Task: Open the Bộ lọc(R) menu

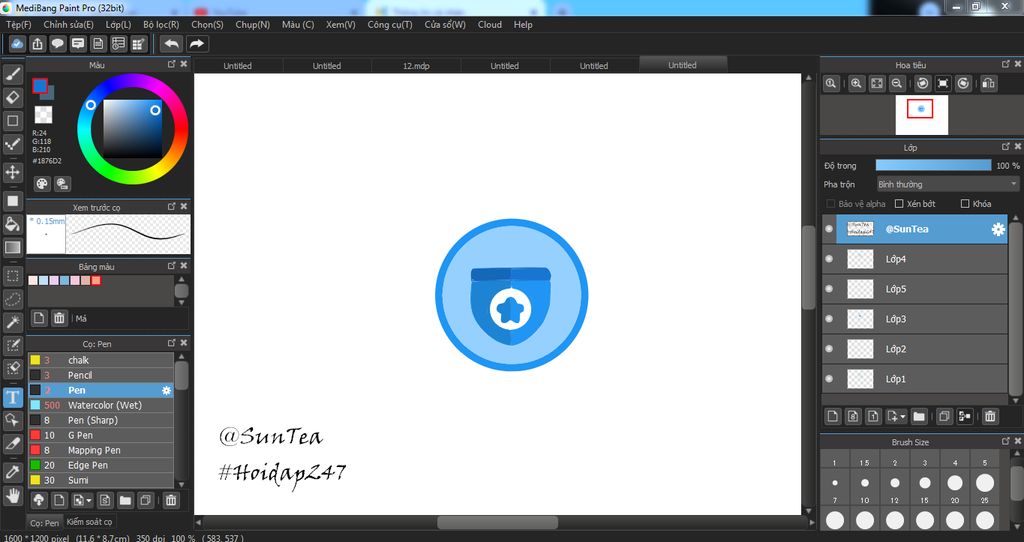Action: point(161,24)
